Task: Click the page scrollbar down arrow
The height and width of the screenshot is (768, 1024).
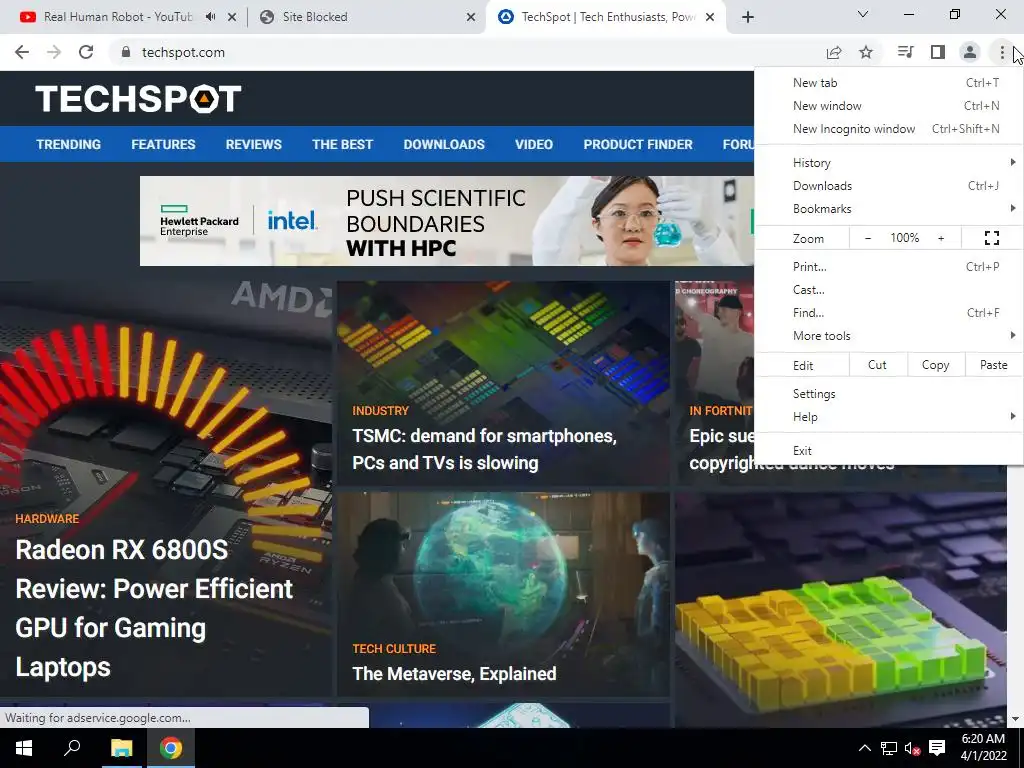Action: click(1016, 719)
